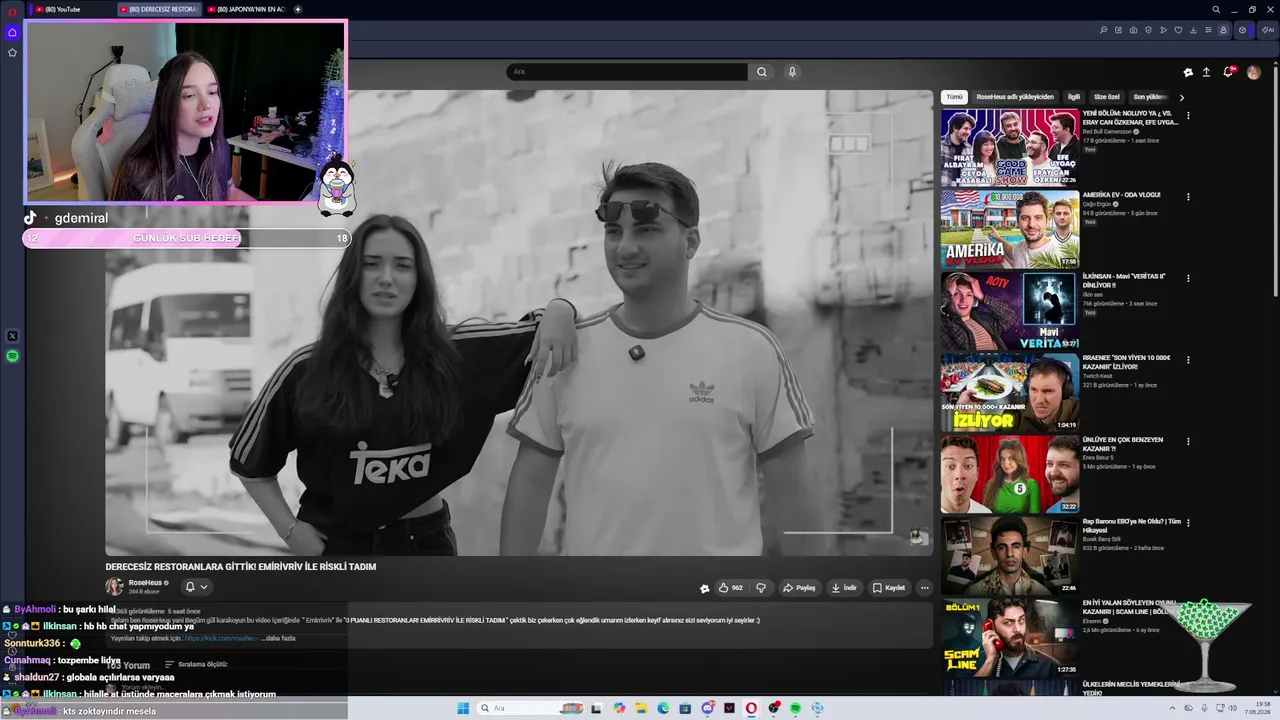Select 'RoseHeus adlı yükleyiciden' filter chip
The height and width of the screenshot is (720, 1280).
pos(1015,97)
